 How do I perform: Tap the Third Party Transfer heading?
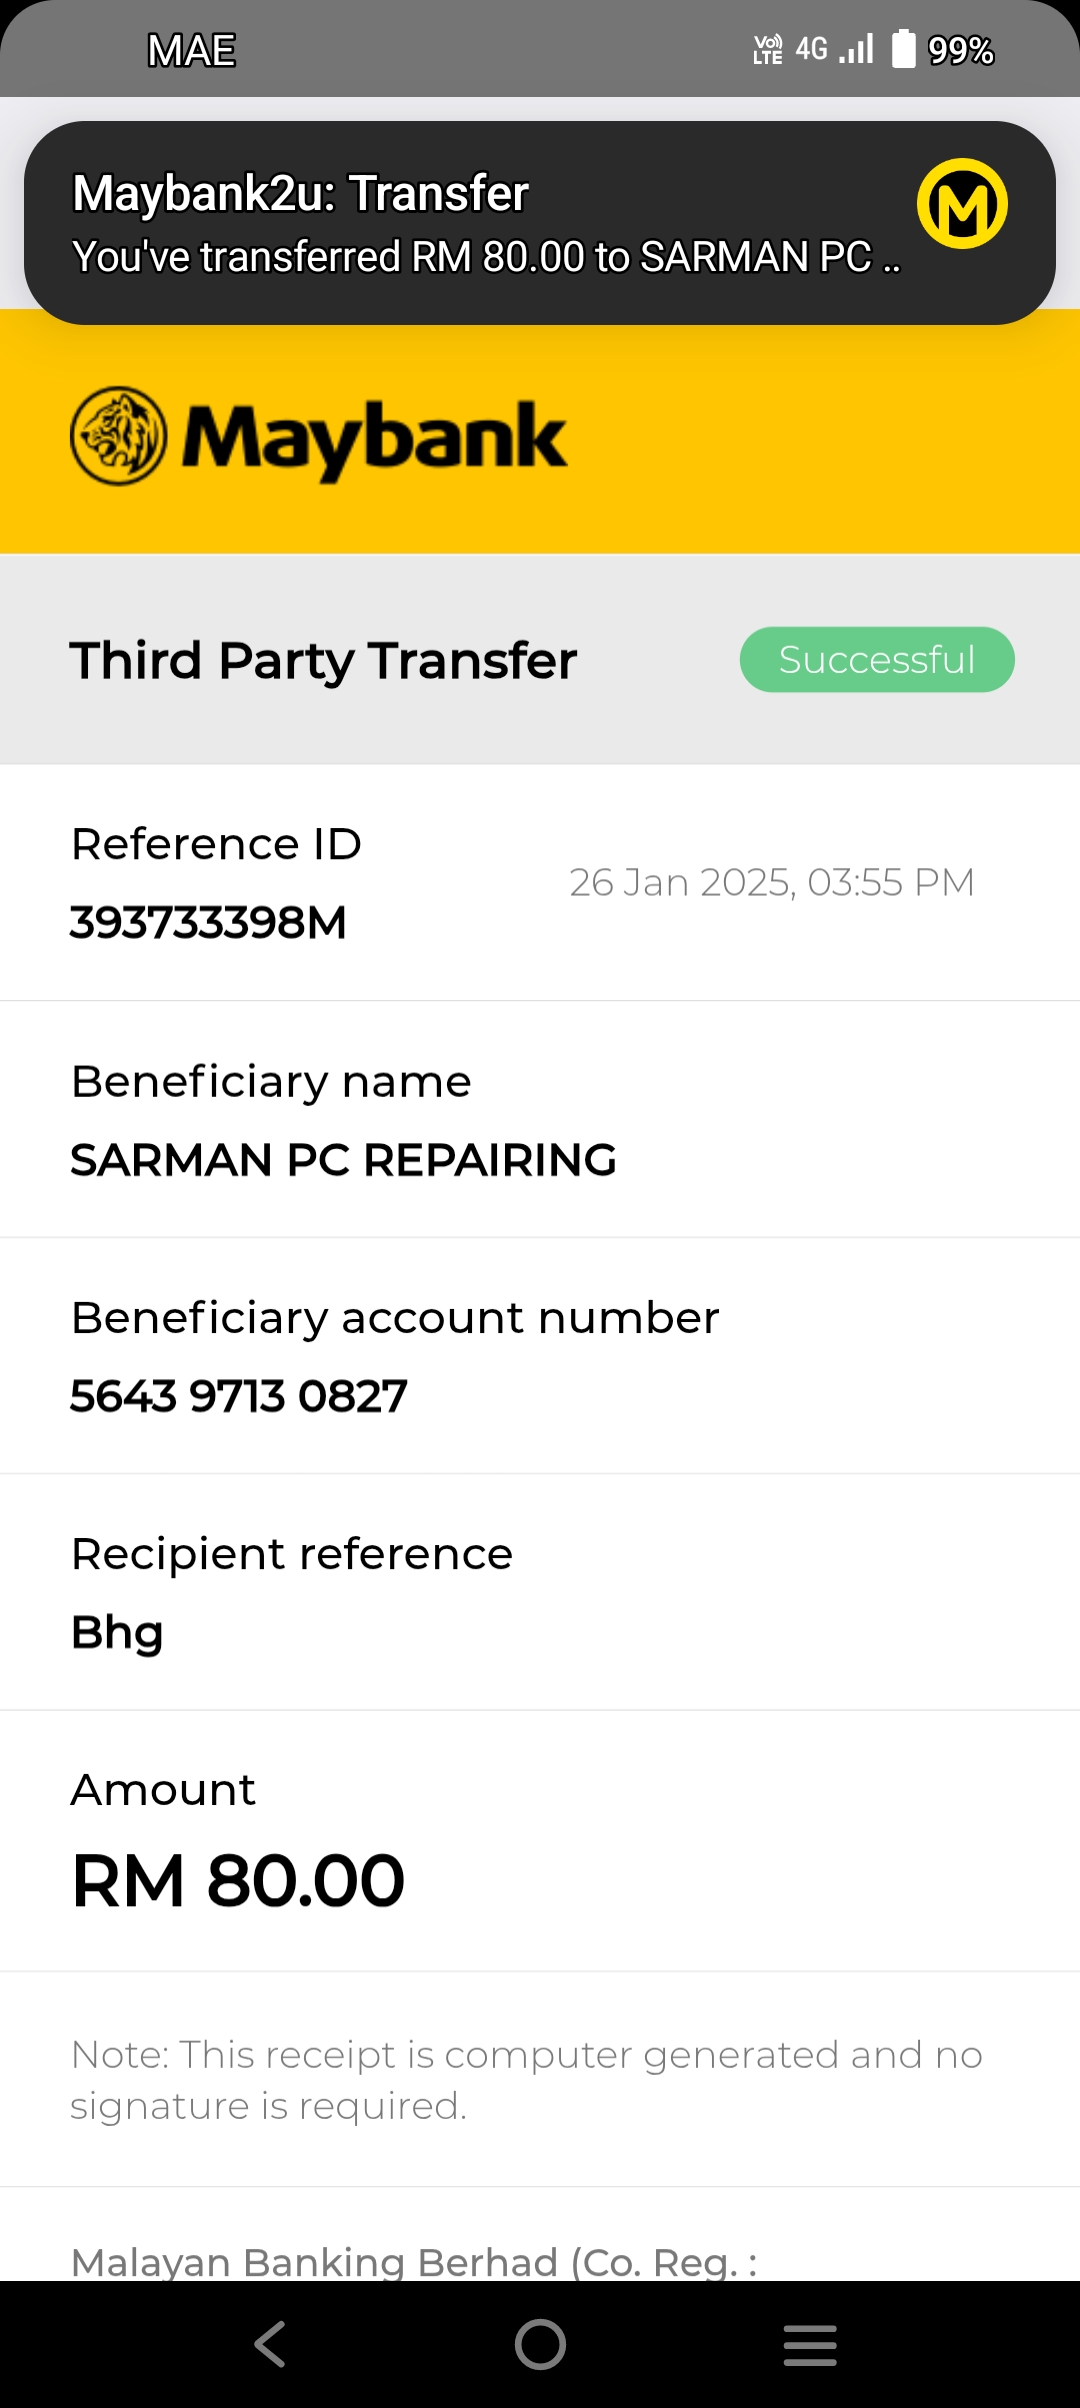point(323,660)
